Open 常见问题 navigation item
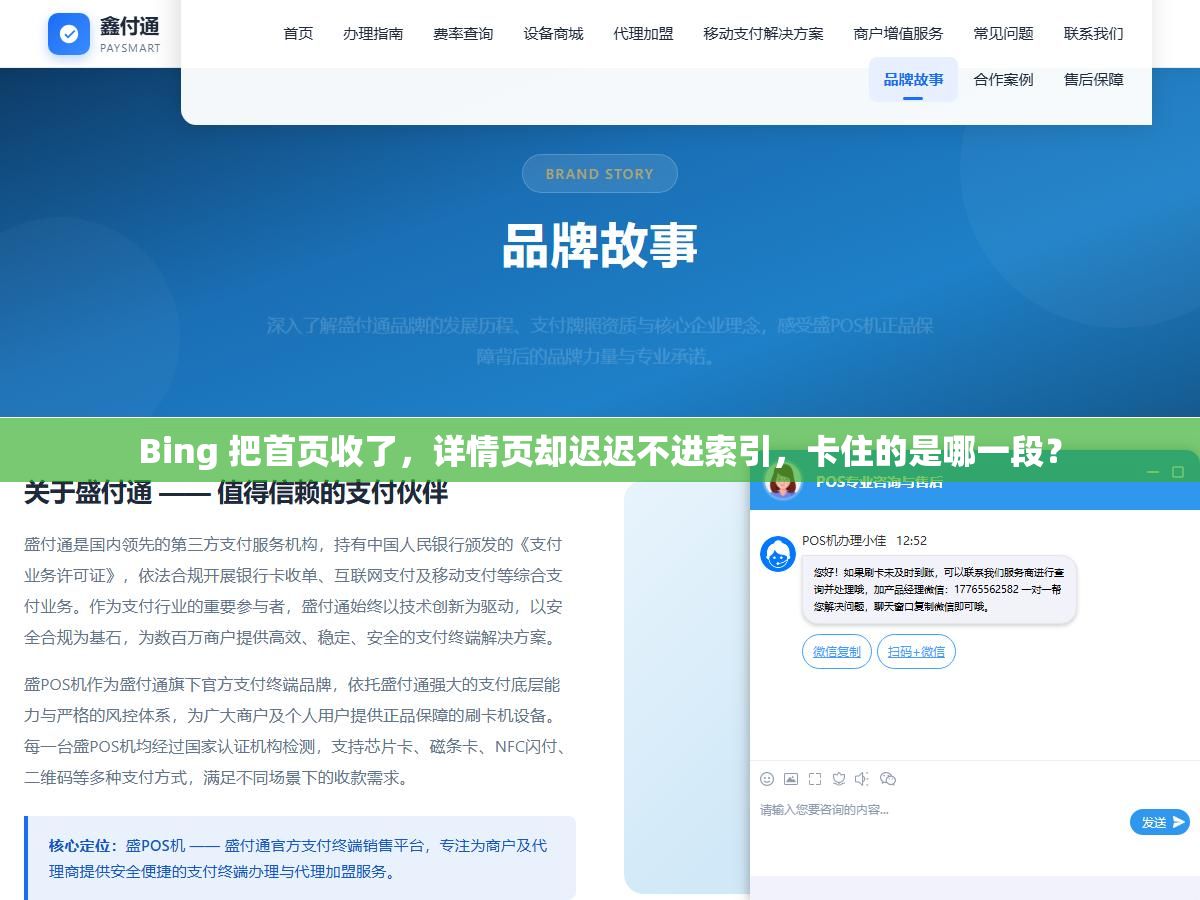Screen dimensions: 1200x900 tap(1003, 33)
